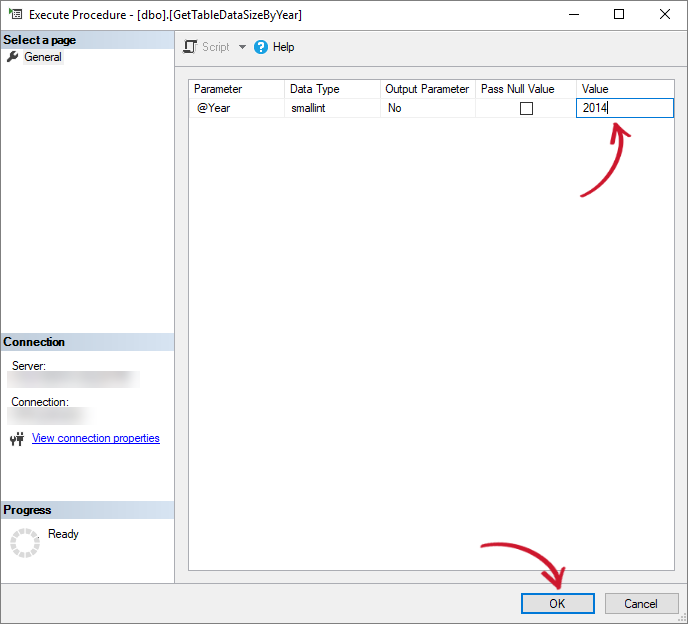Select the @Year parameter cell
The height and width of the screenshot is (624, 688).
click(236, 108)
